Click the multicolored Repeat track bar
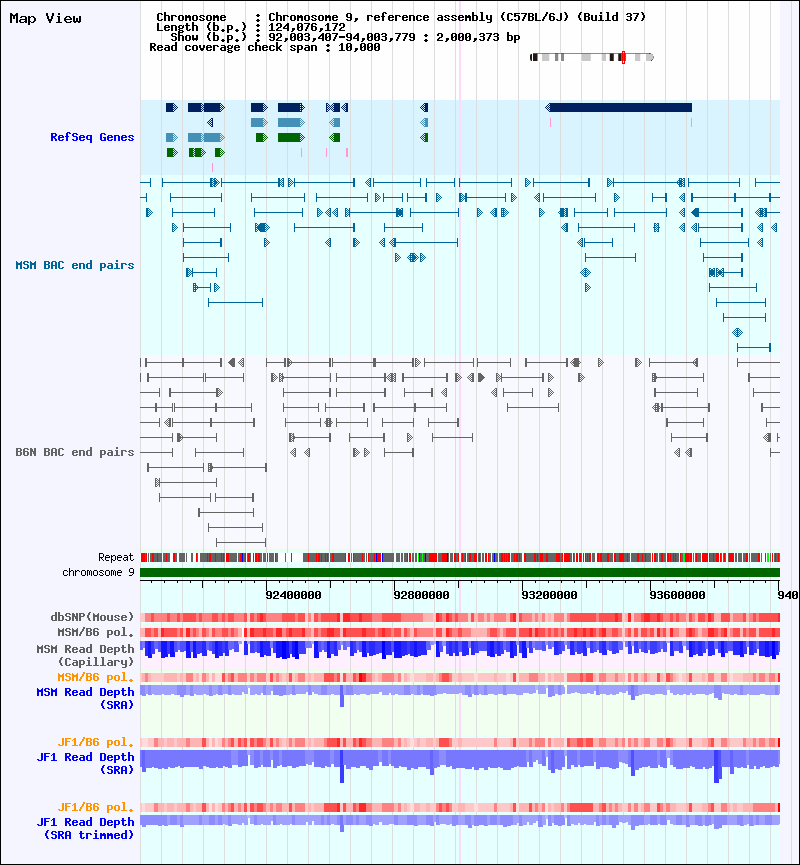This screenshot has width=800, height=865. coord(460,558)
